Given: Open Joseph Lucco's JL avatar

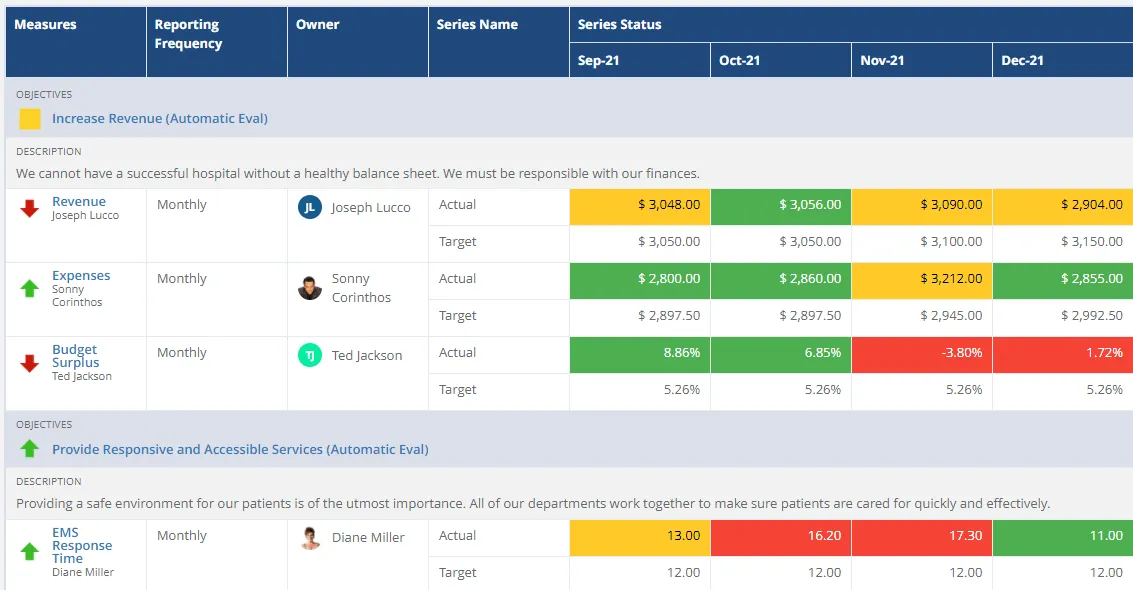Looking at the screenshot, I should point(309,208).
